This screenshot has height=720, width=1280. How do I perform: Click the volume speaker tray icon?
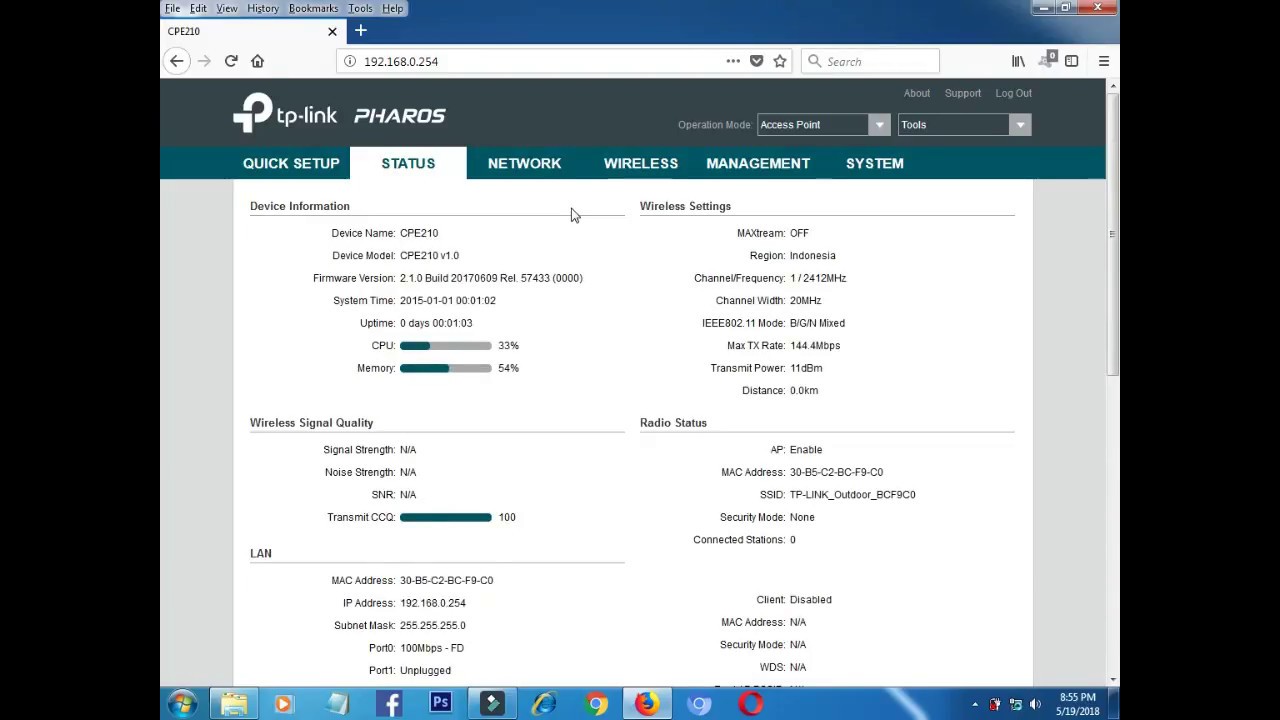point(1035,705)
